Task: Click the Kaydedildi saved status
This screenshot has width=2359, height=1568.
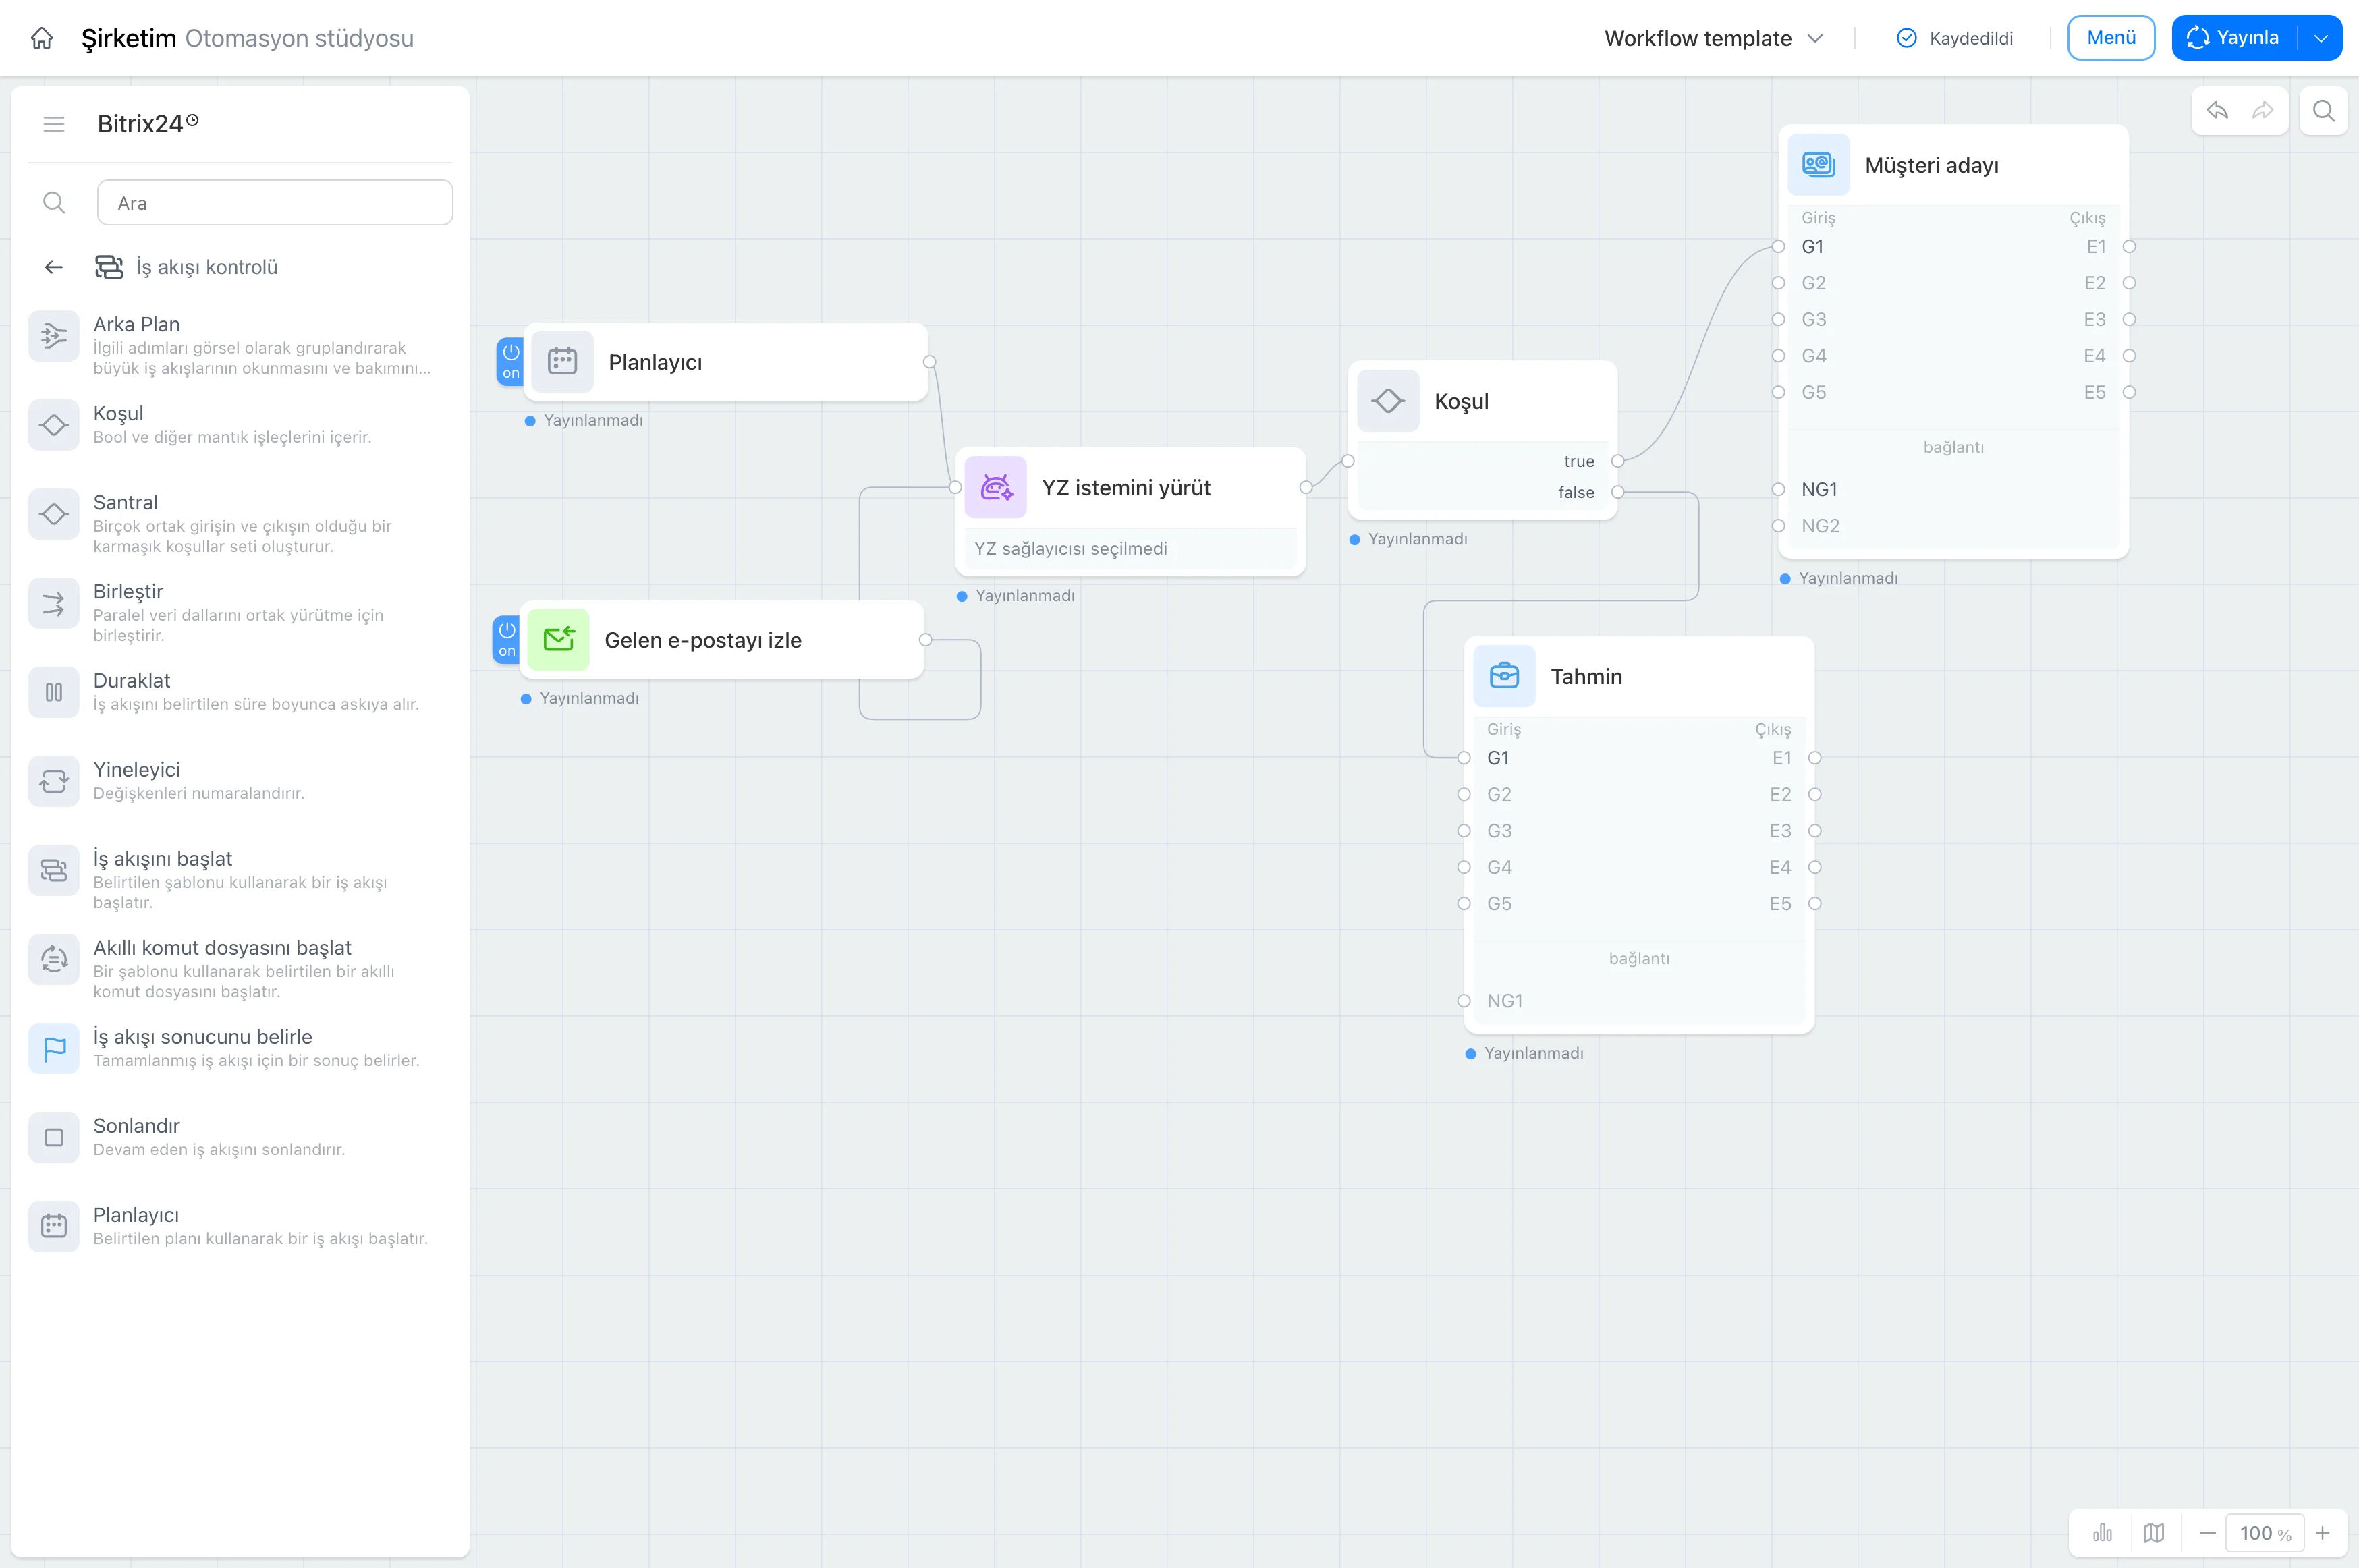Action: pos(1955,38)
